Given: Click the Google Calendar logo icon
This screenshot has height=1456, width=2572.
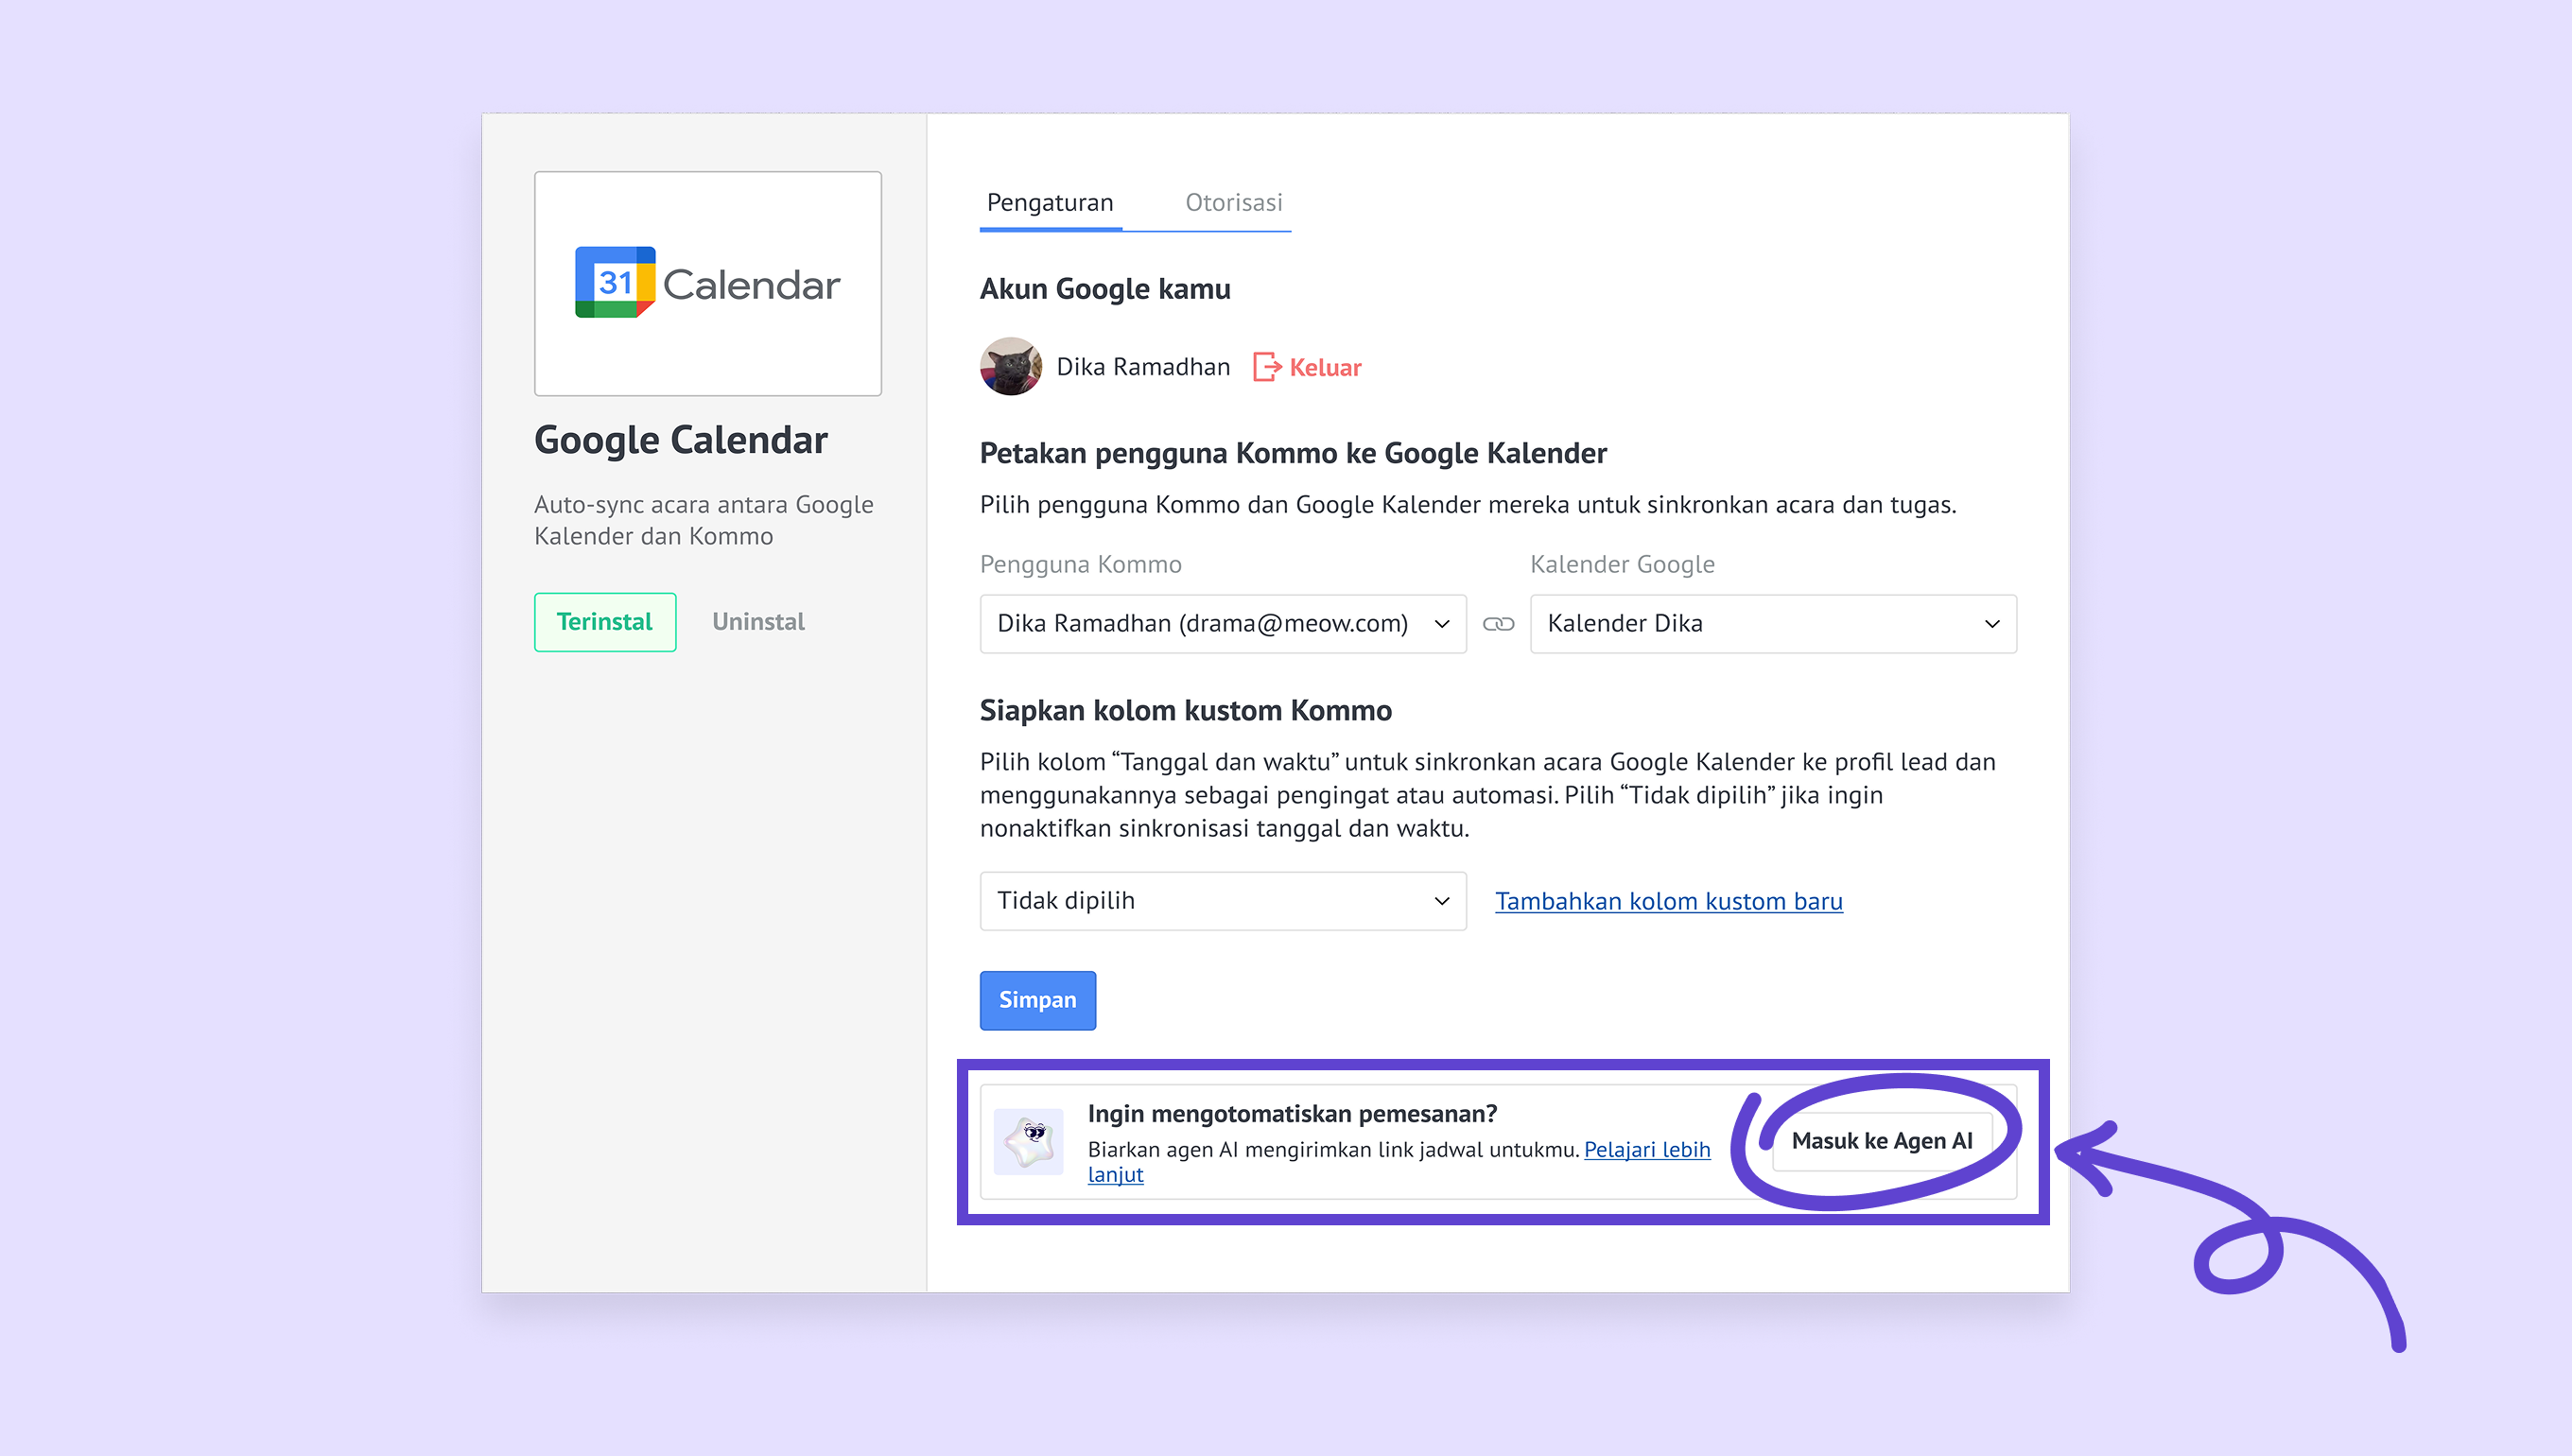Looking at the screenshot, I should 615,283.
